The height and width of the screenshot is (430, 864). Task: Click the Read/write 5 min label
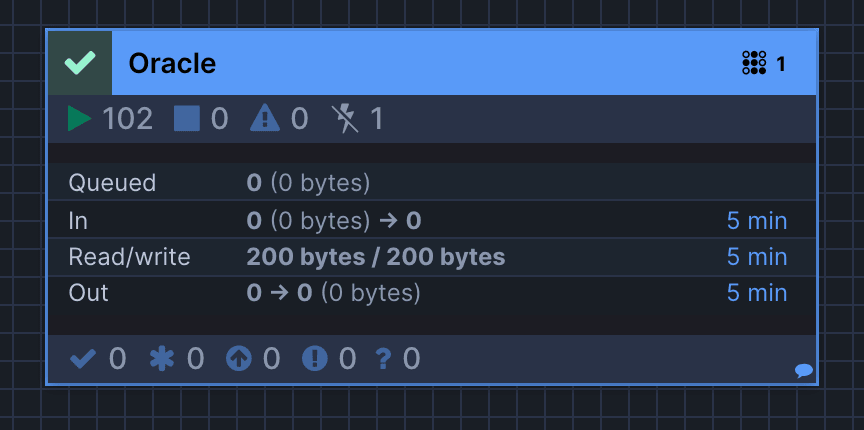[757, 257]
